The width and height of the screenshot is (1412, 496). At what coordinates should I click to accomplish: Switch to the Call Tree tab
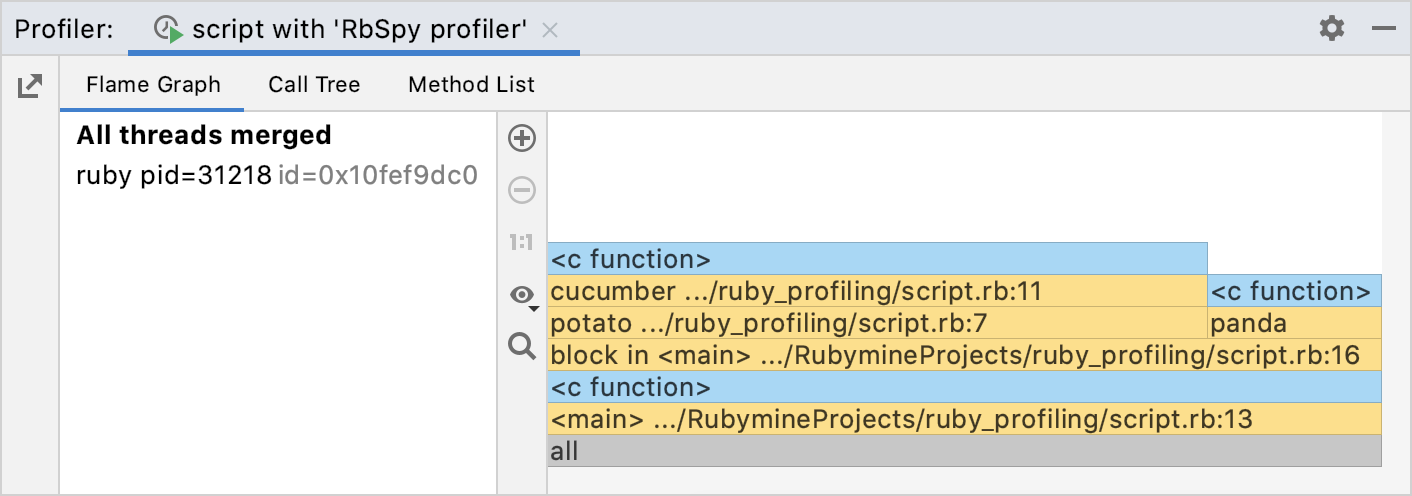(314, 85)
